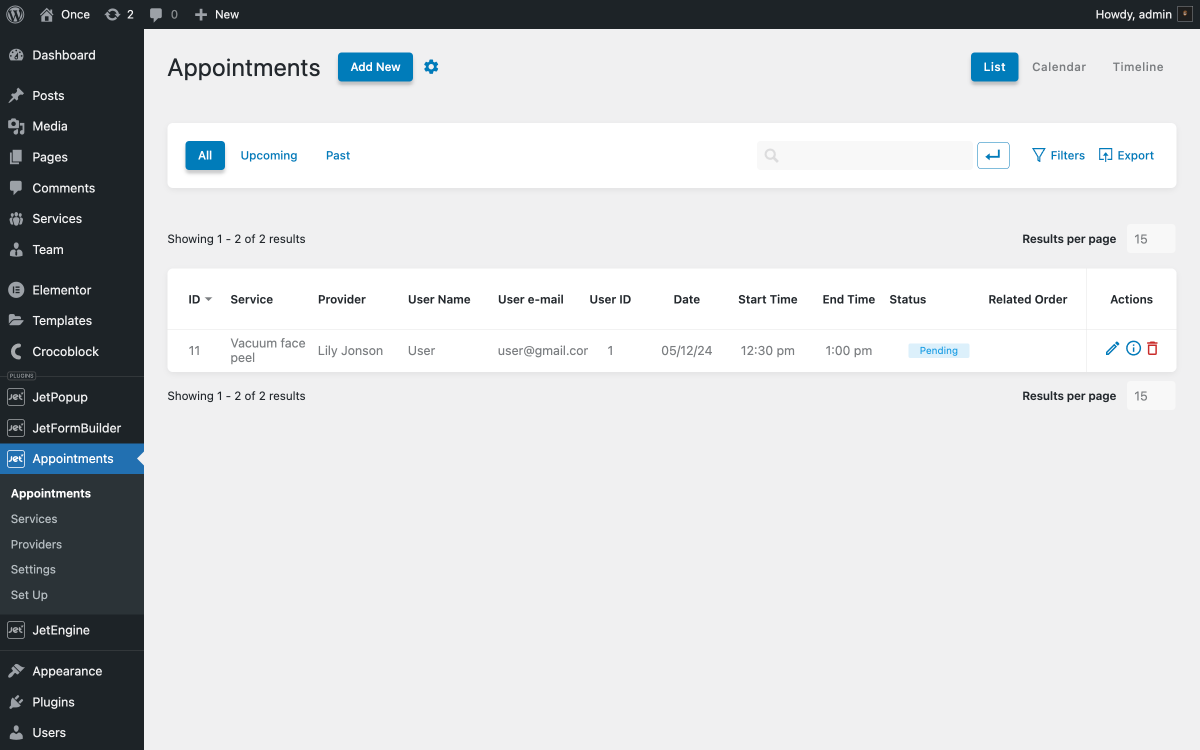Open settings with the gear icon beside Add New
Screen dimensions: 1200x750
(431, 66)
